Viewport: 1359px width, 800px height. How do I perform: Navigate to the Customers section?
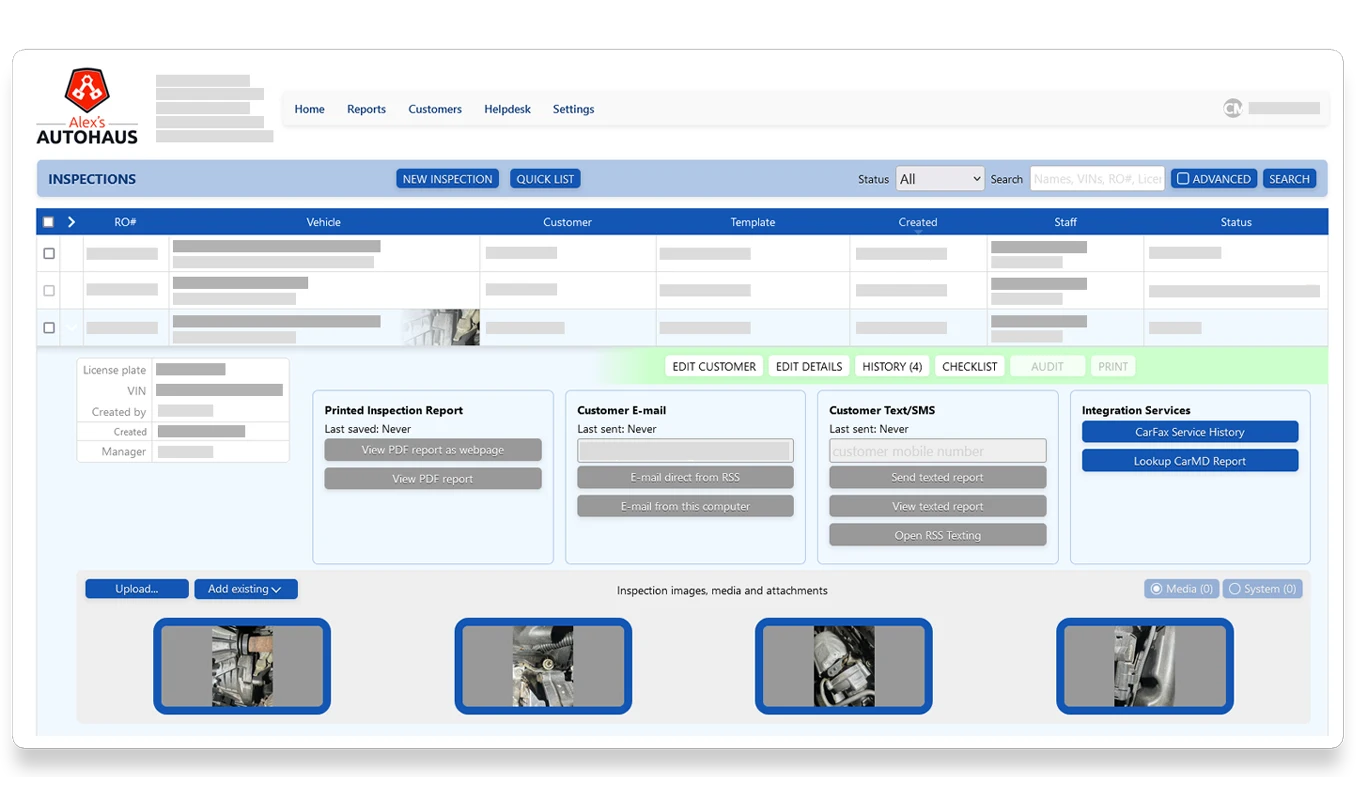click(x=435, y=108)
